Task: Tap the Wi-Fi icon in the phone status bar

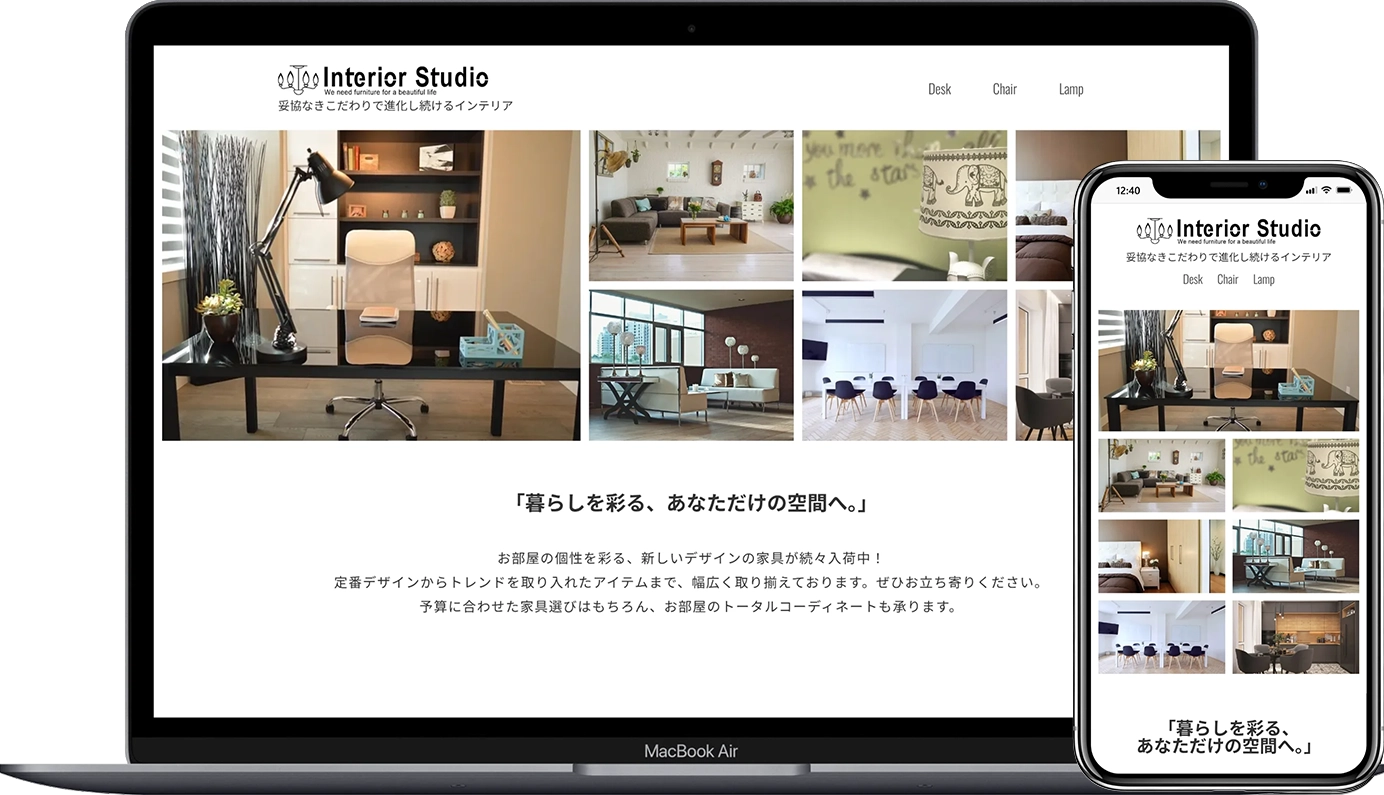Action: coord(1325,190)
